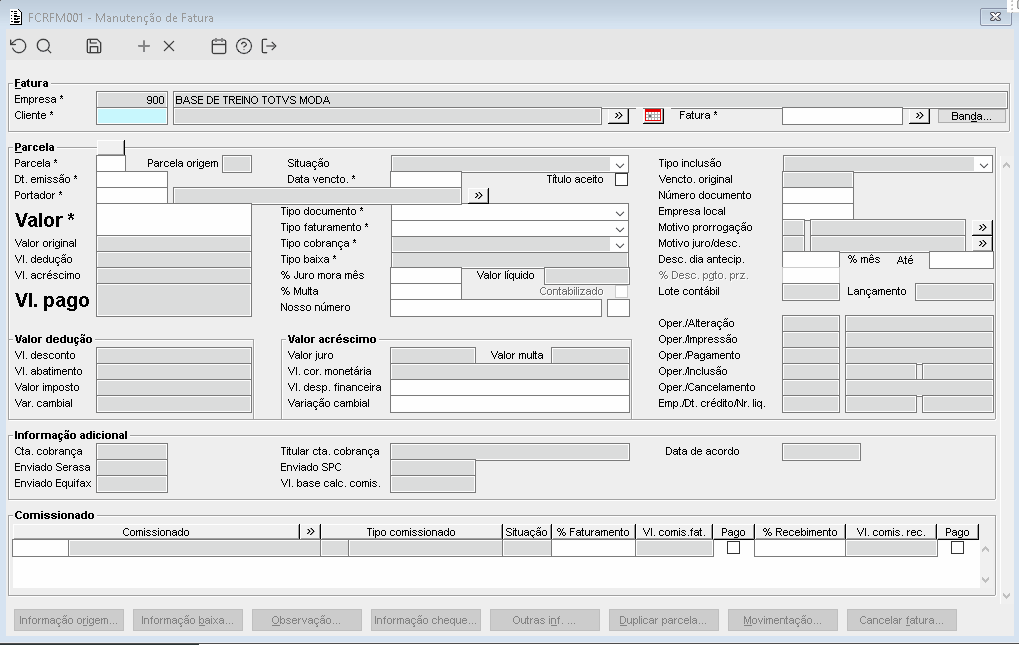Open help via the question mark icon

(x=244, y=46)
